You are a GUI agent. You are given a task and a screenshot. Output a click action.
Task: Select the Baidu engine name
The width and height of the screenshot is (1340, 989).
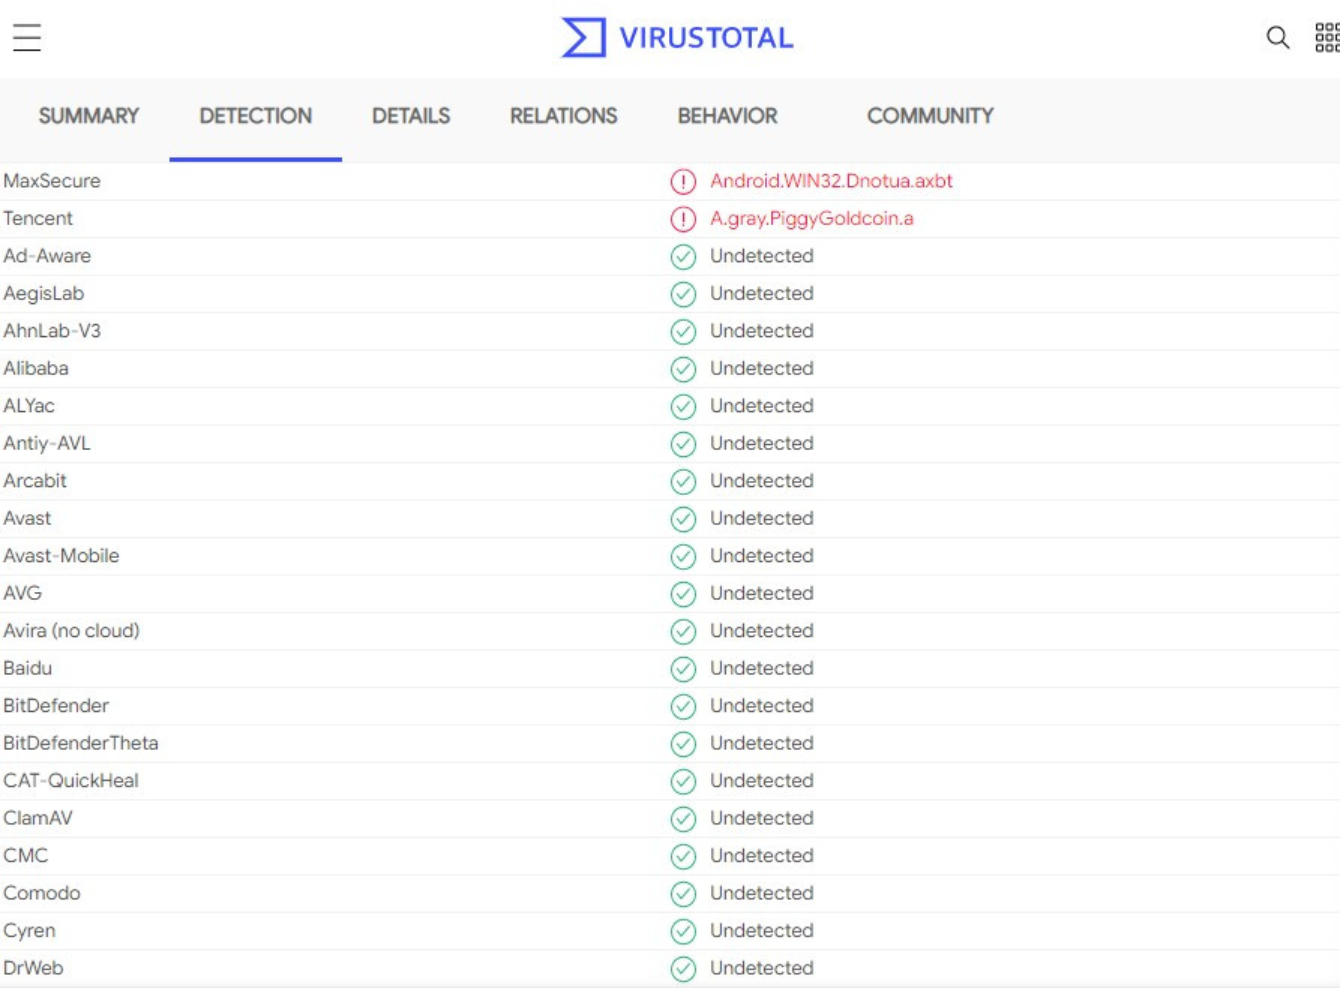(28, 668)
